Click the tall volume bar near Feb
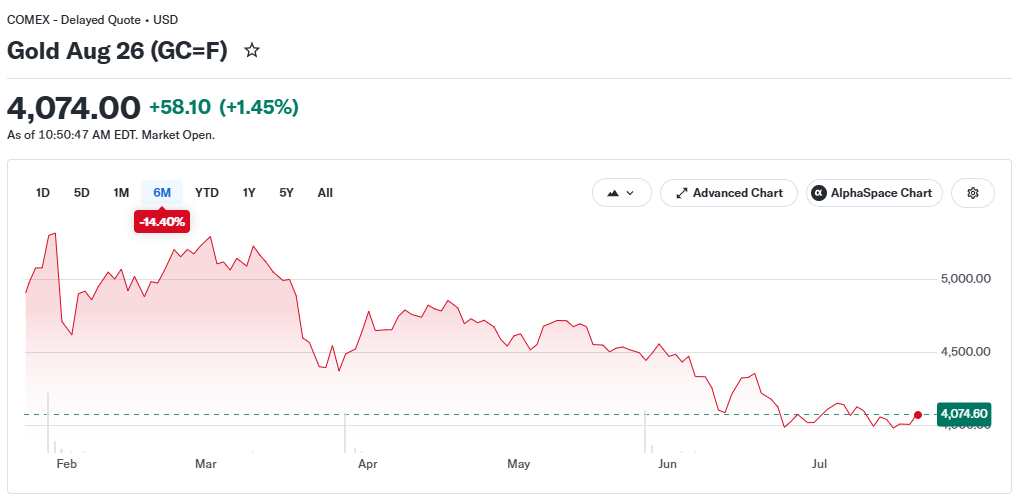The image size is (1018, 499). coord(49,422)
